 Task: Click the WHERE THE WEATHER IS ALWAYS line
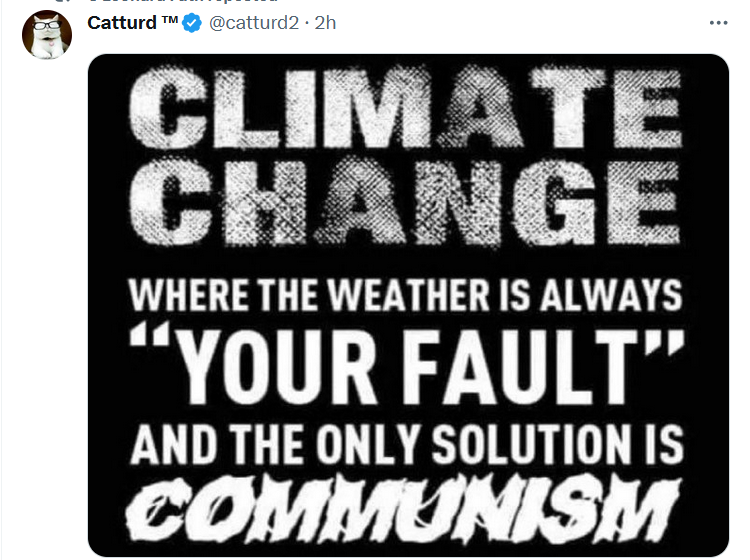pos(406,295)
